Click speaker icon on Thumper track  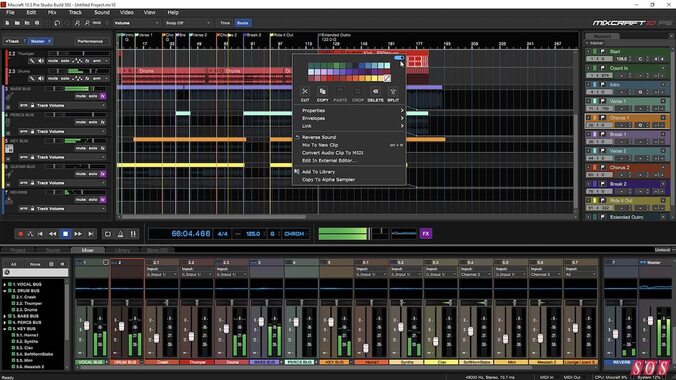pos(41,61)
